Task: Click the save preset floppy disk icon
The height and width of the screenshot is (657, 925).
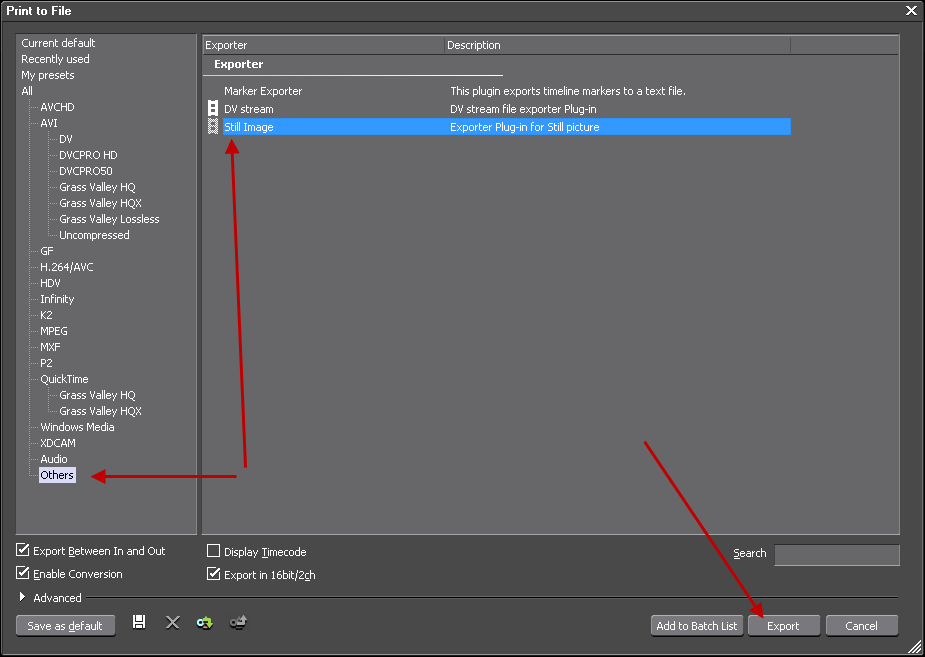Action: click(x=139, y=623)
